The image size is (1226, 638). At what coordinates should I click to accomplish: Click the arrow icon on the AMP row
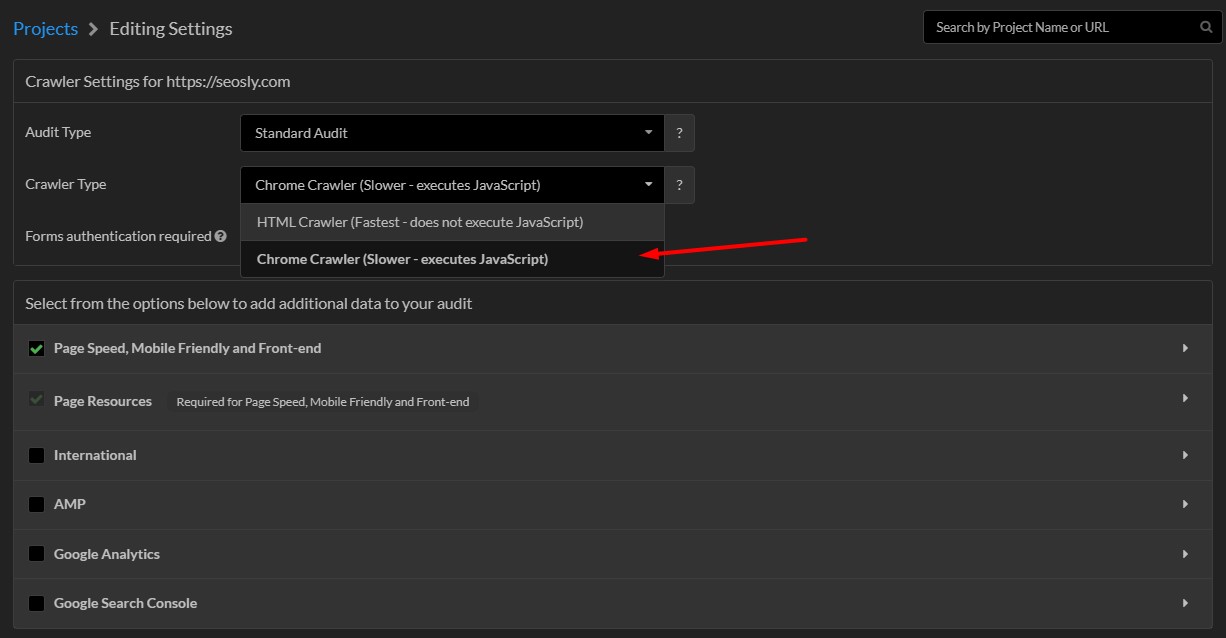tap(1185, 504)
